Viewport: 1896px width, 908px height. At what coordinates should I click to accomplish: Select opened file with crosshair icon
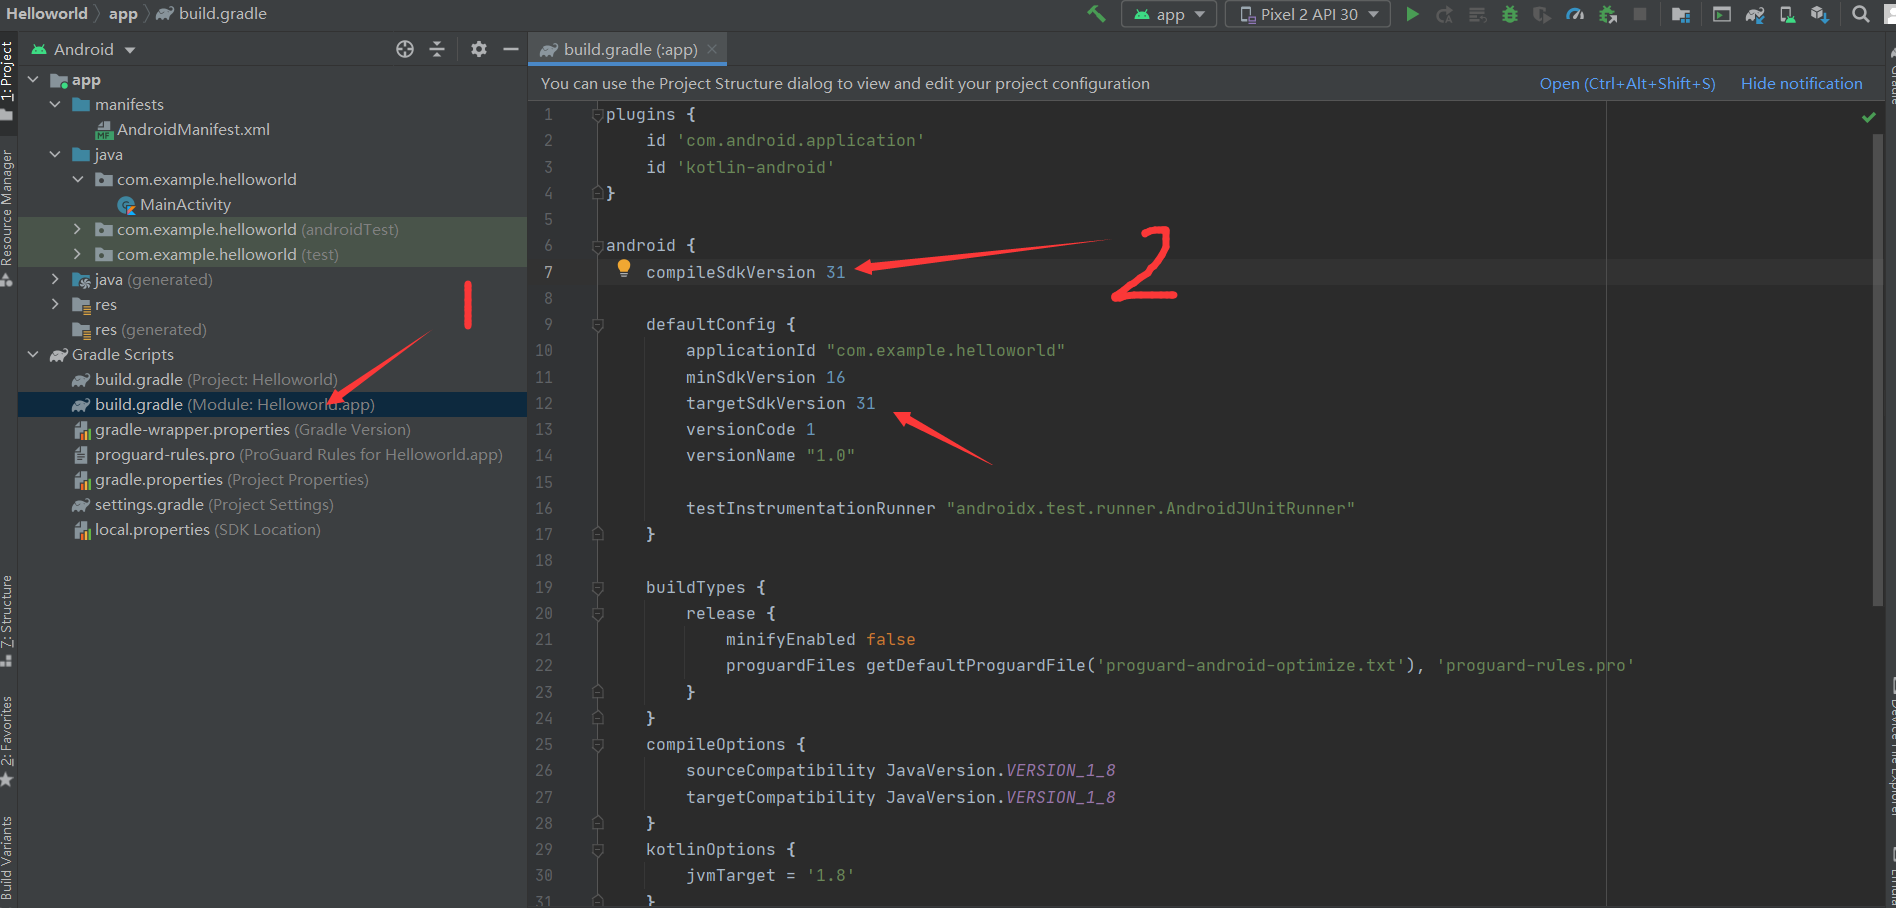[404, 48]
